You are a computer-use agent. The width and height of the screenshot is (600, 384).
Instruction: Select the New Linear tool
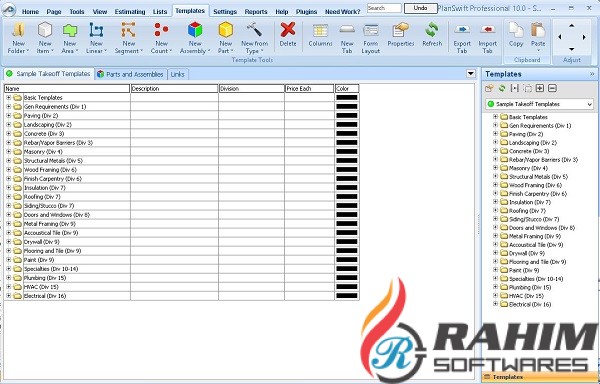96,38
